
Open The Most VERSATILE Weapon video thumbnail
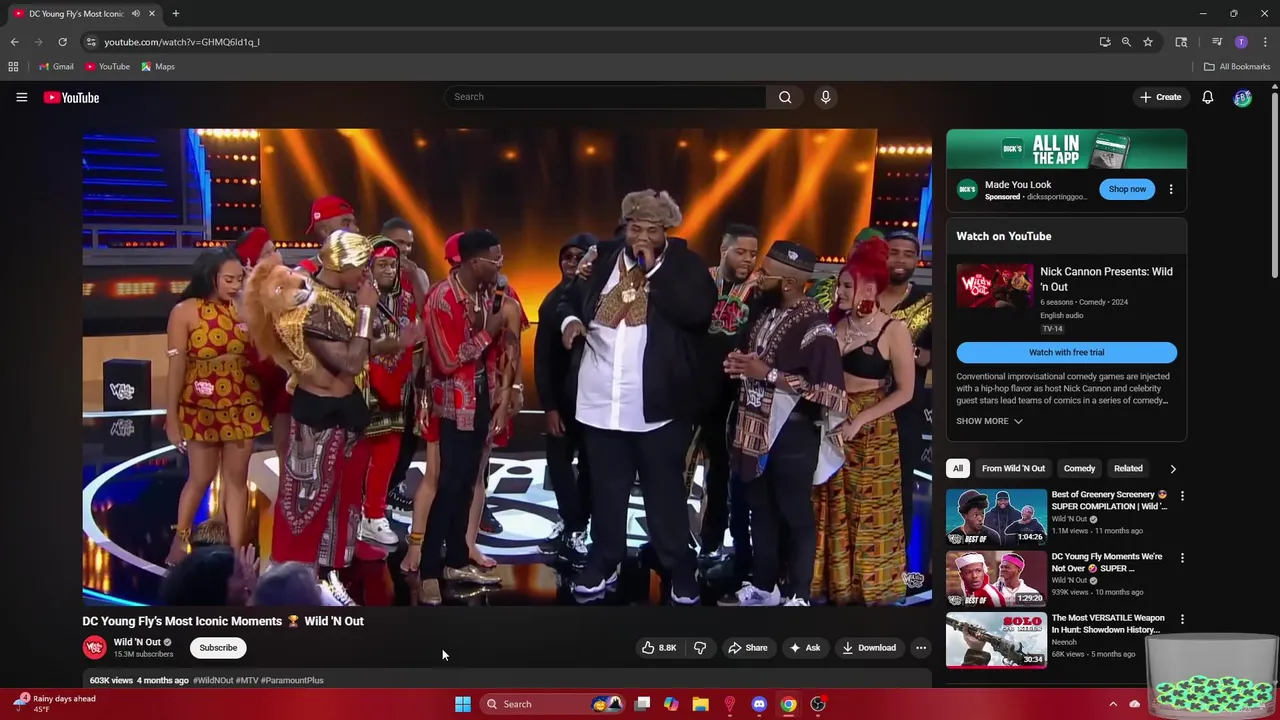coord(996,640)
